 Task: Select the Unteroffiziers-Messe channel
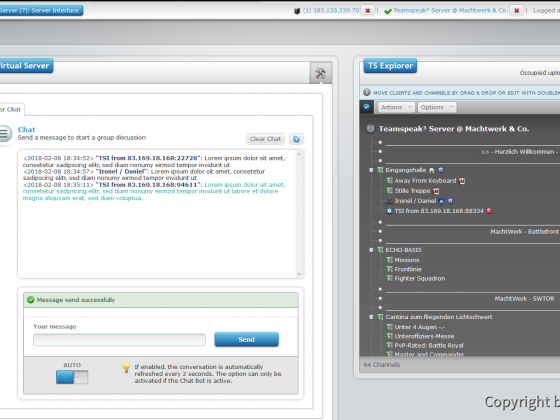coord(424,336)
